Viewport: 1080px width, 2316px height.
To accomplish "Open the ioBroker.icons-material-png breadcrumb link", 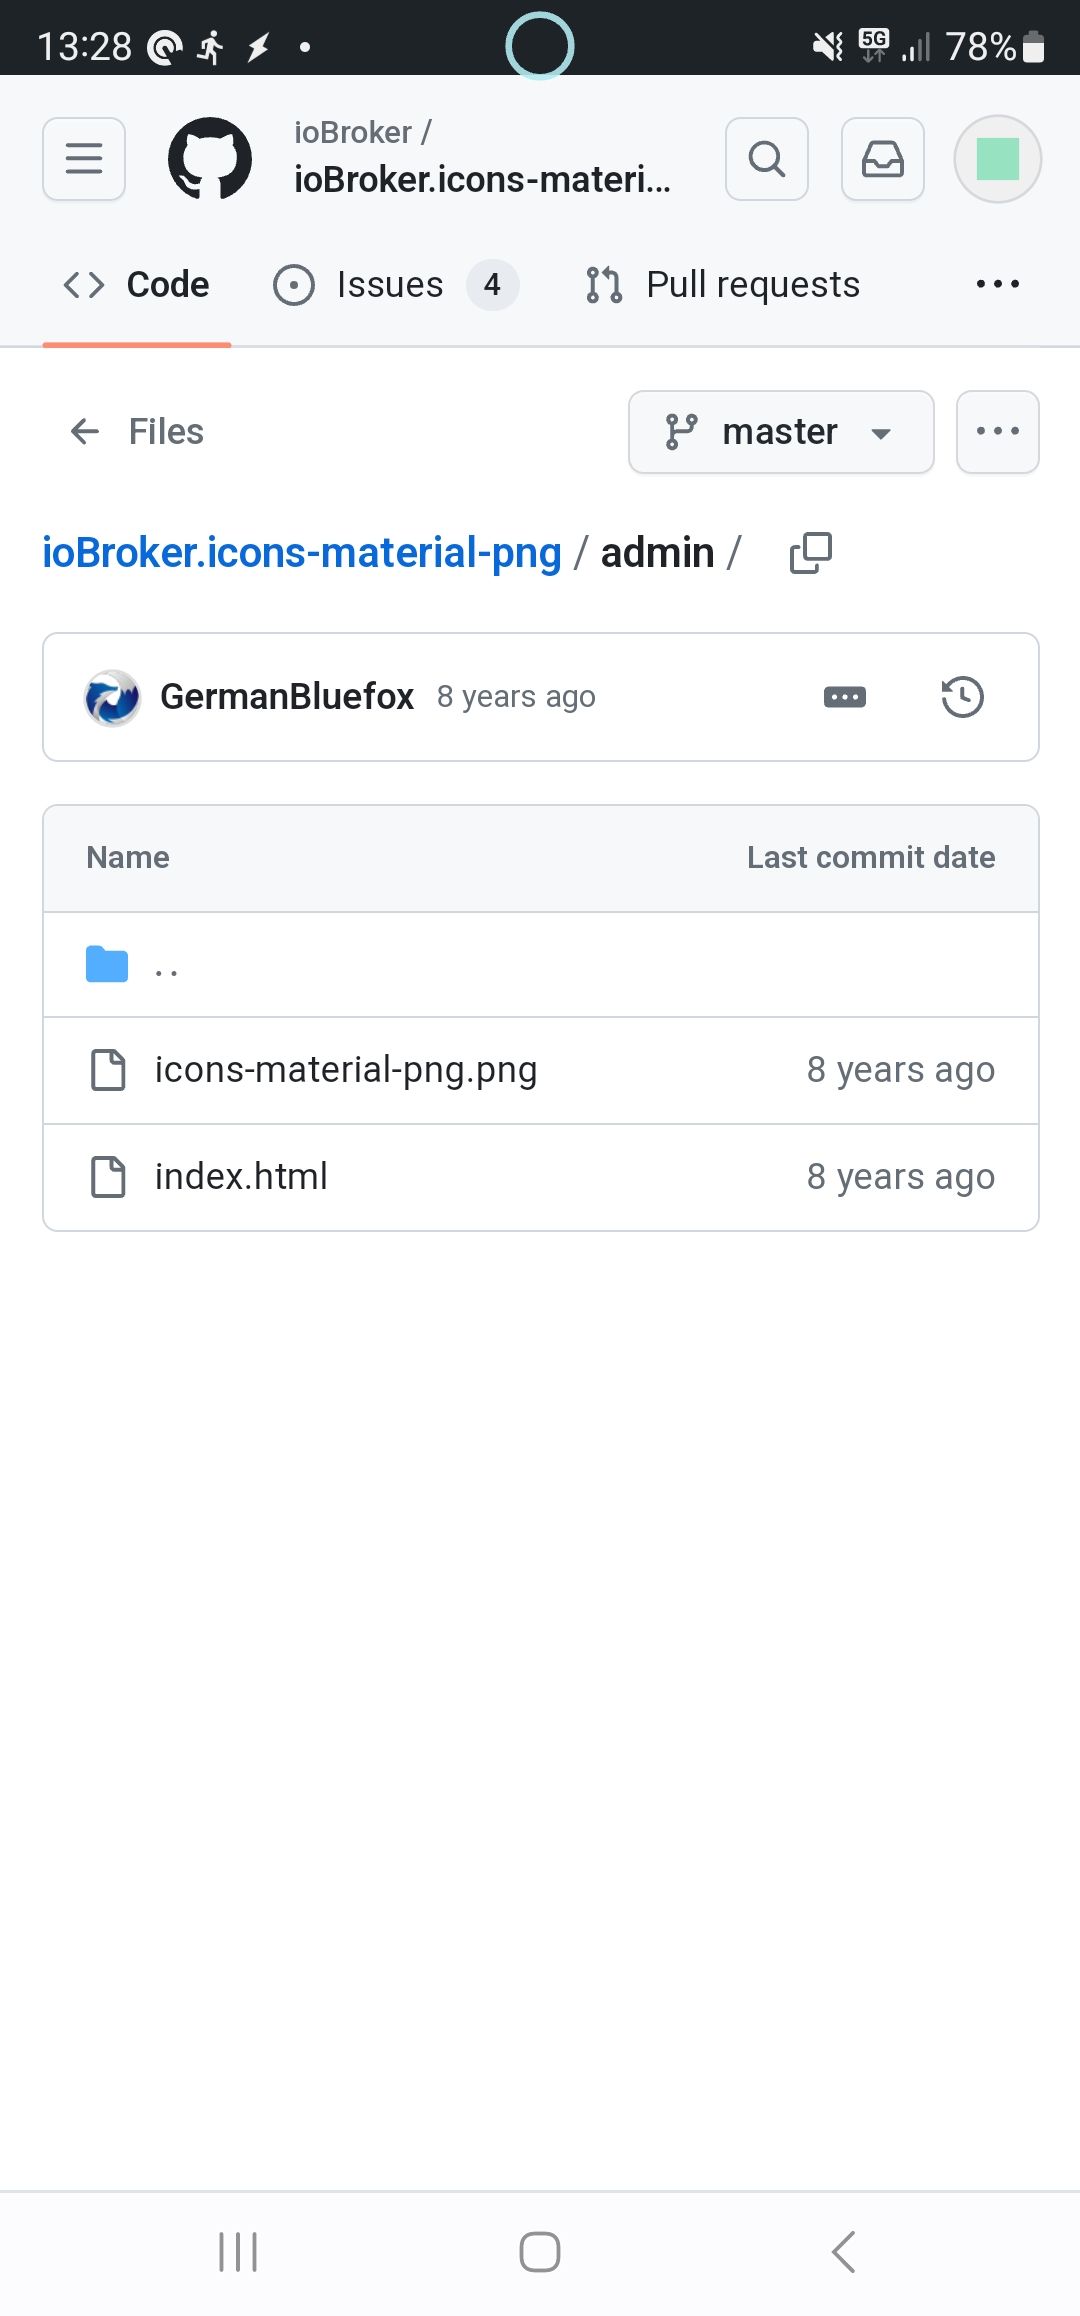I will click(301, 553).
